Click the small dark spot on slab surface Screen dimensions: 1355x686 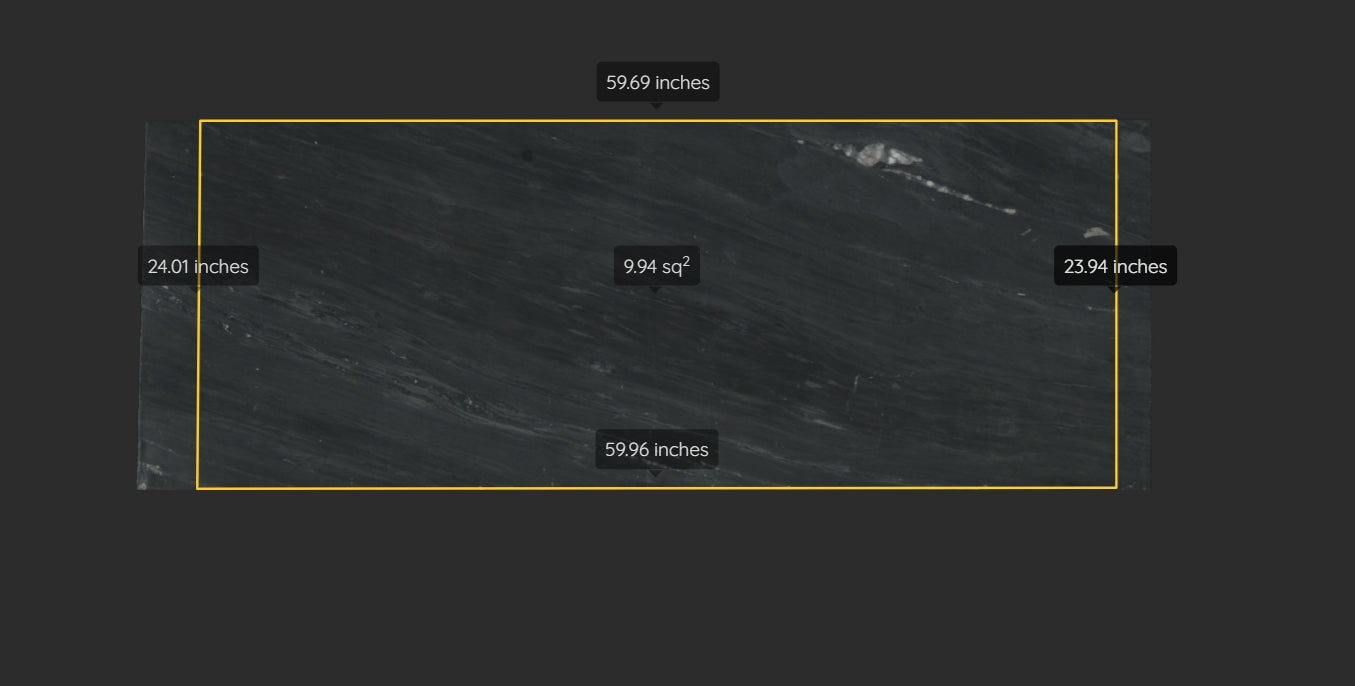click(x=527, y=155)
